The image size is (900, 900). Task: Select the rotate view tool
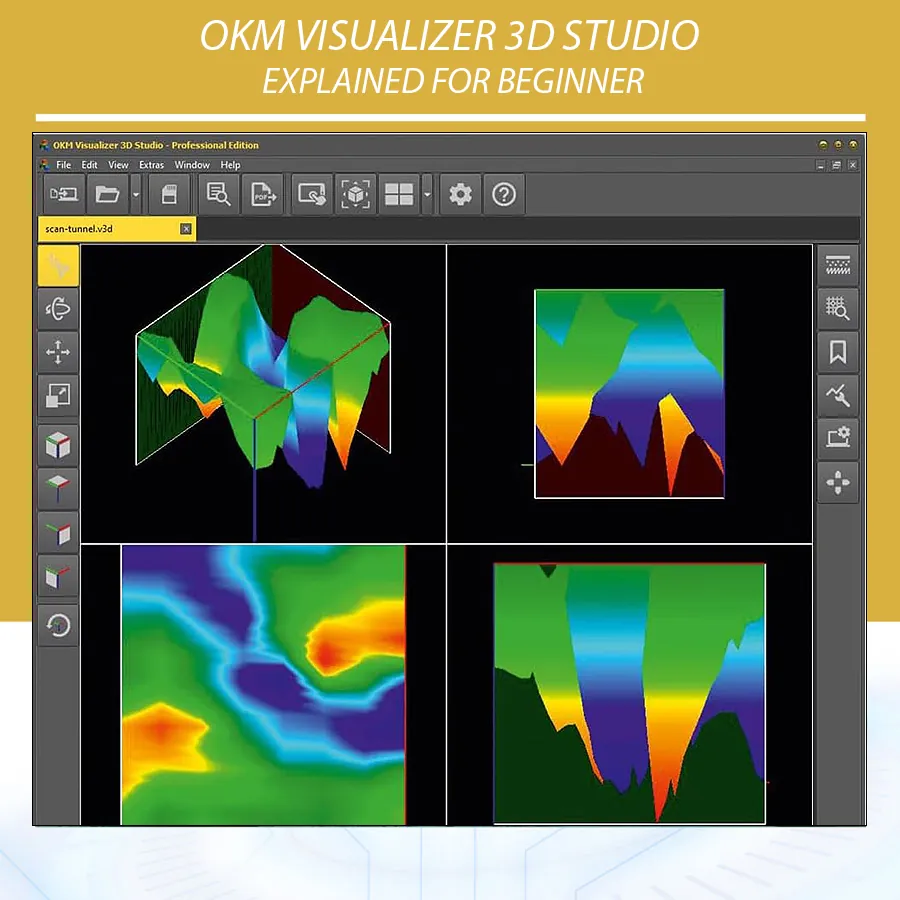58,309
